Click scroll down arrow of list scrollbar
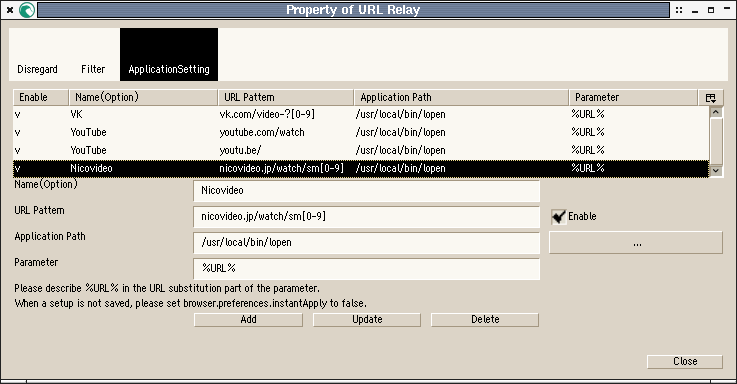 (x=715, y=171)
